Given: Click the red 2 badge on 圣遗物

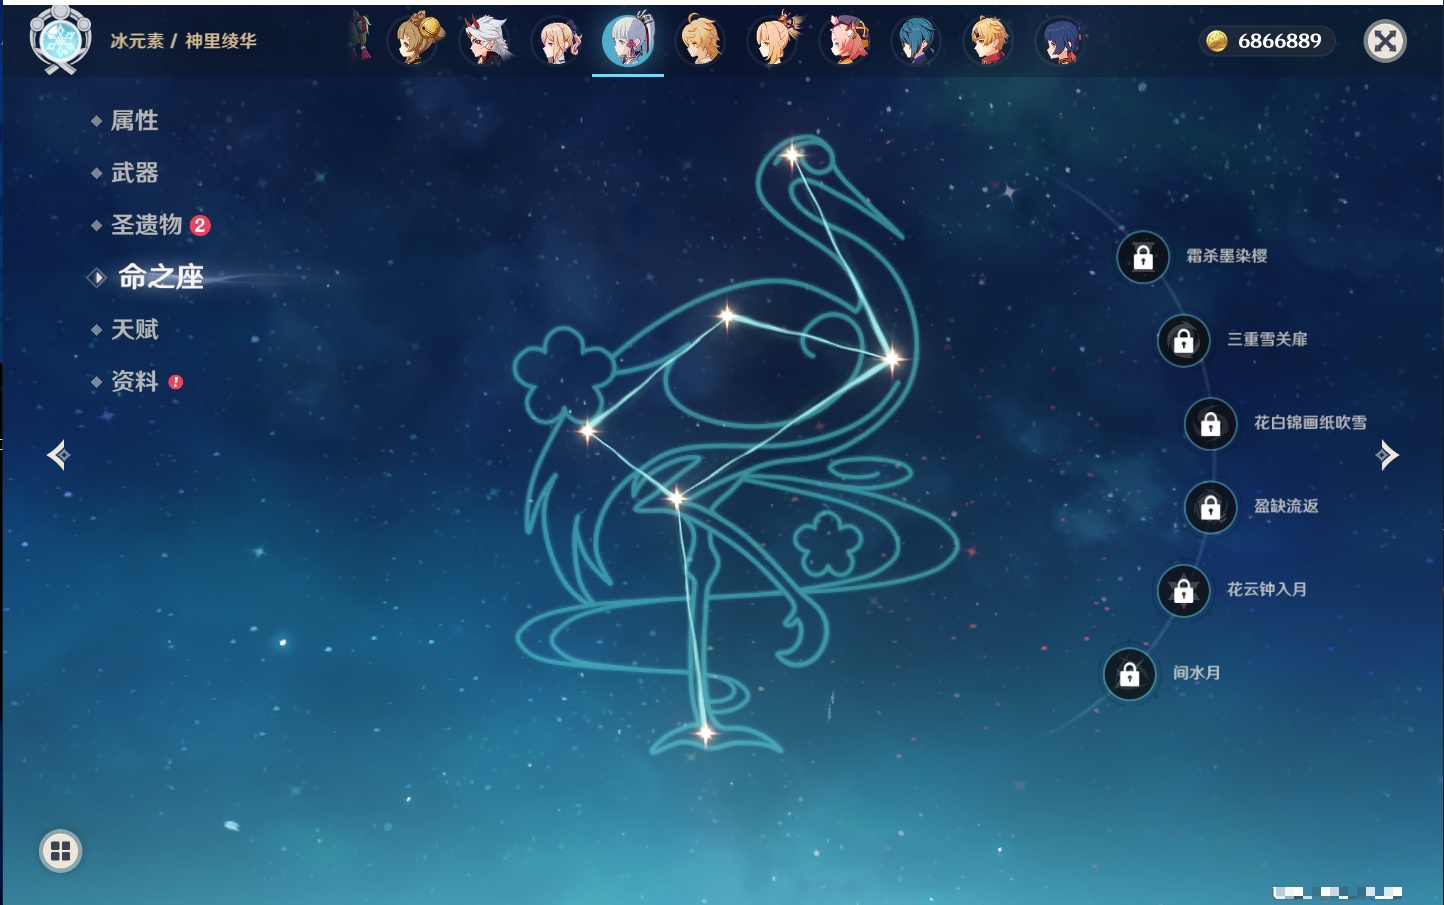Looking at the screenshot, I should [x=200, y=225].
